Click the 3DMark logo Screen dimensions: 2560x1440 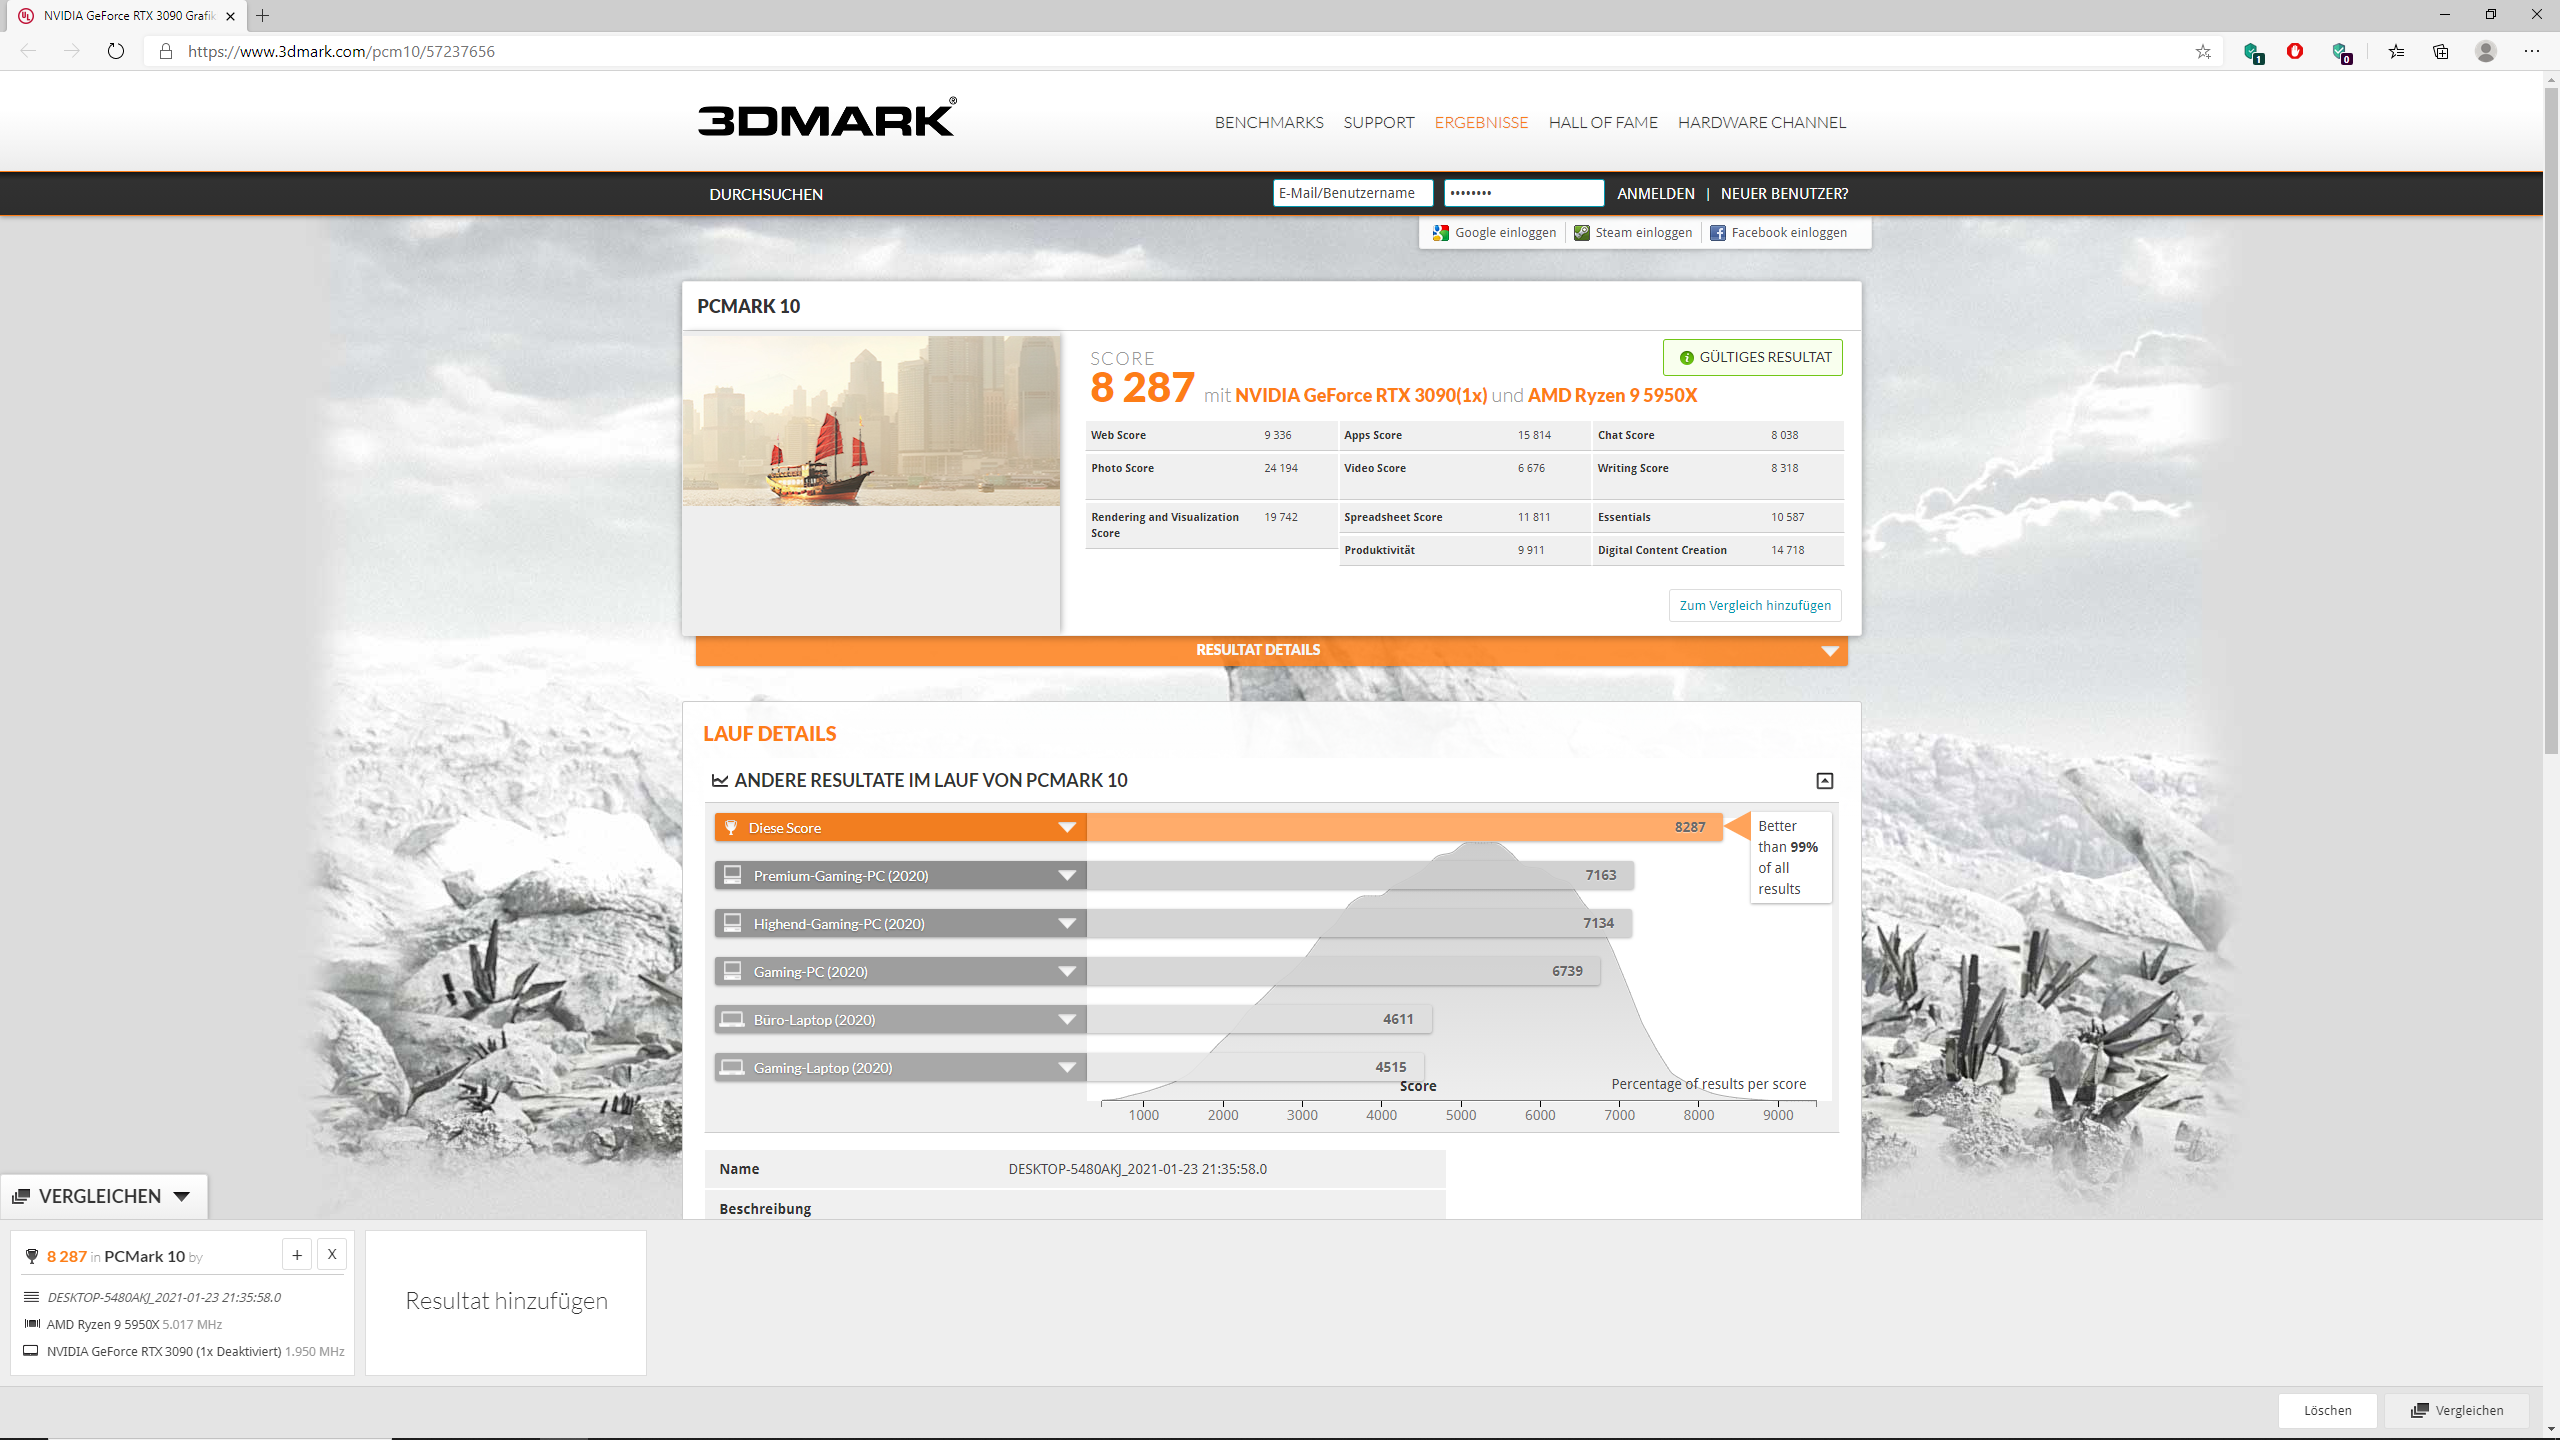tap(827, 118)
